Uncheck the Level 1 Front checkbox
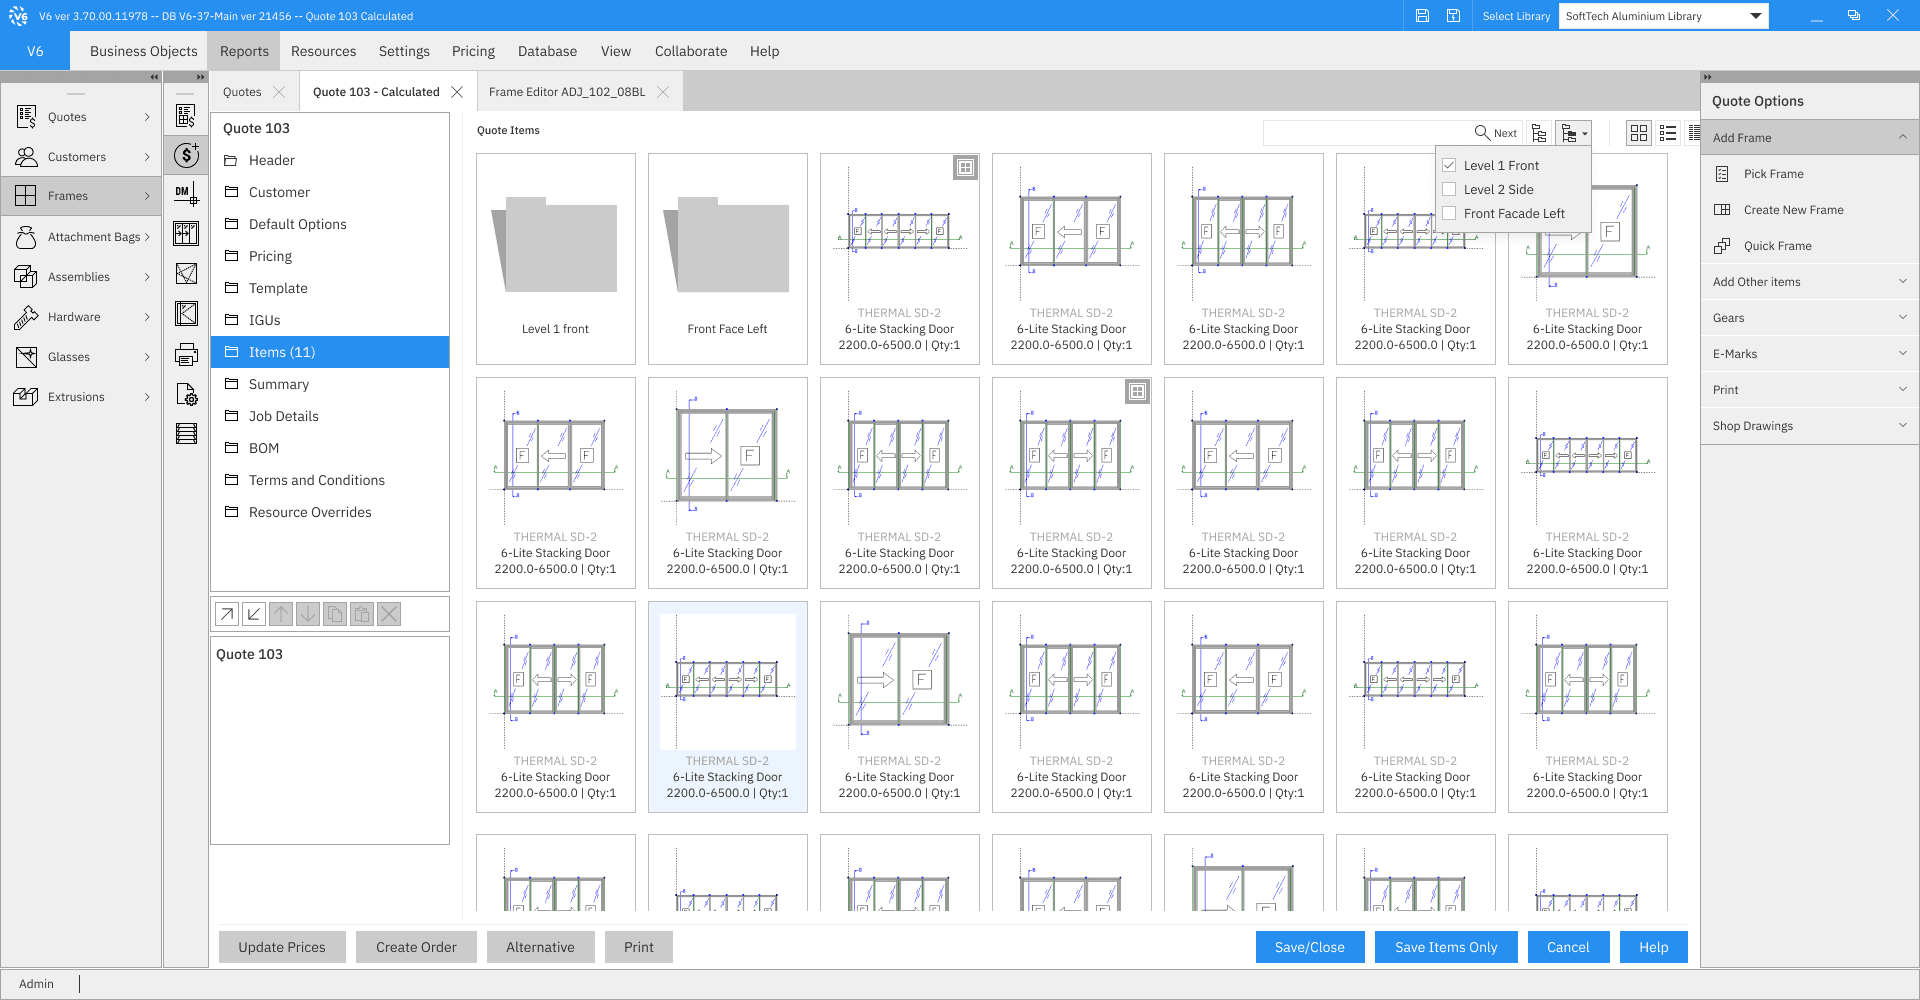Screen dimensions: 1920x1000 tap(1449, 164)
